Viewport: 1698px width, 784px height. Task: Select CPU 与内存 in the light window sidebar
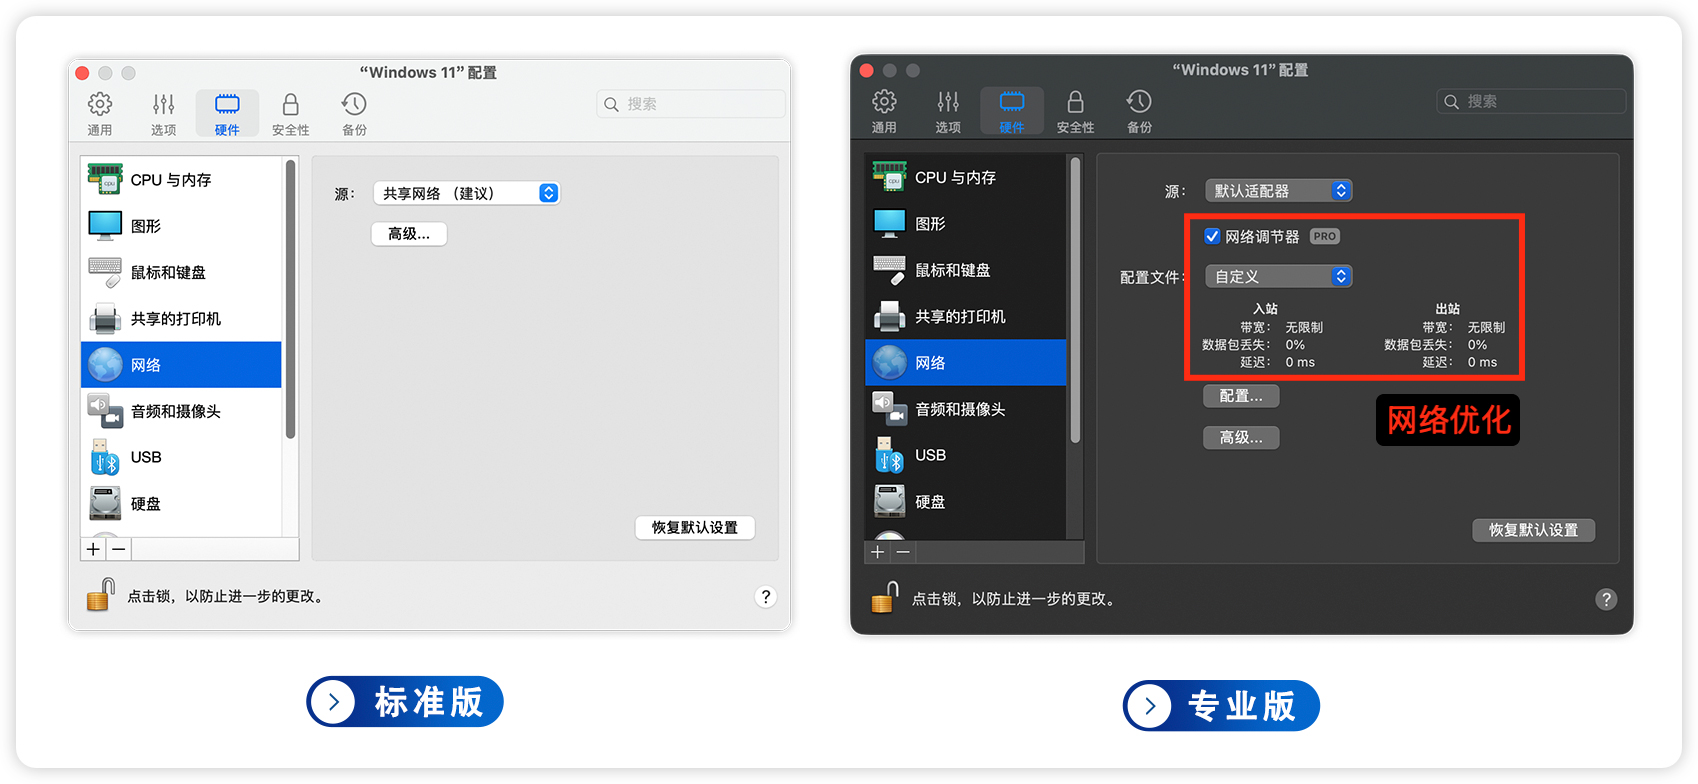tap(170, 180)
